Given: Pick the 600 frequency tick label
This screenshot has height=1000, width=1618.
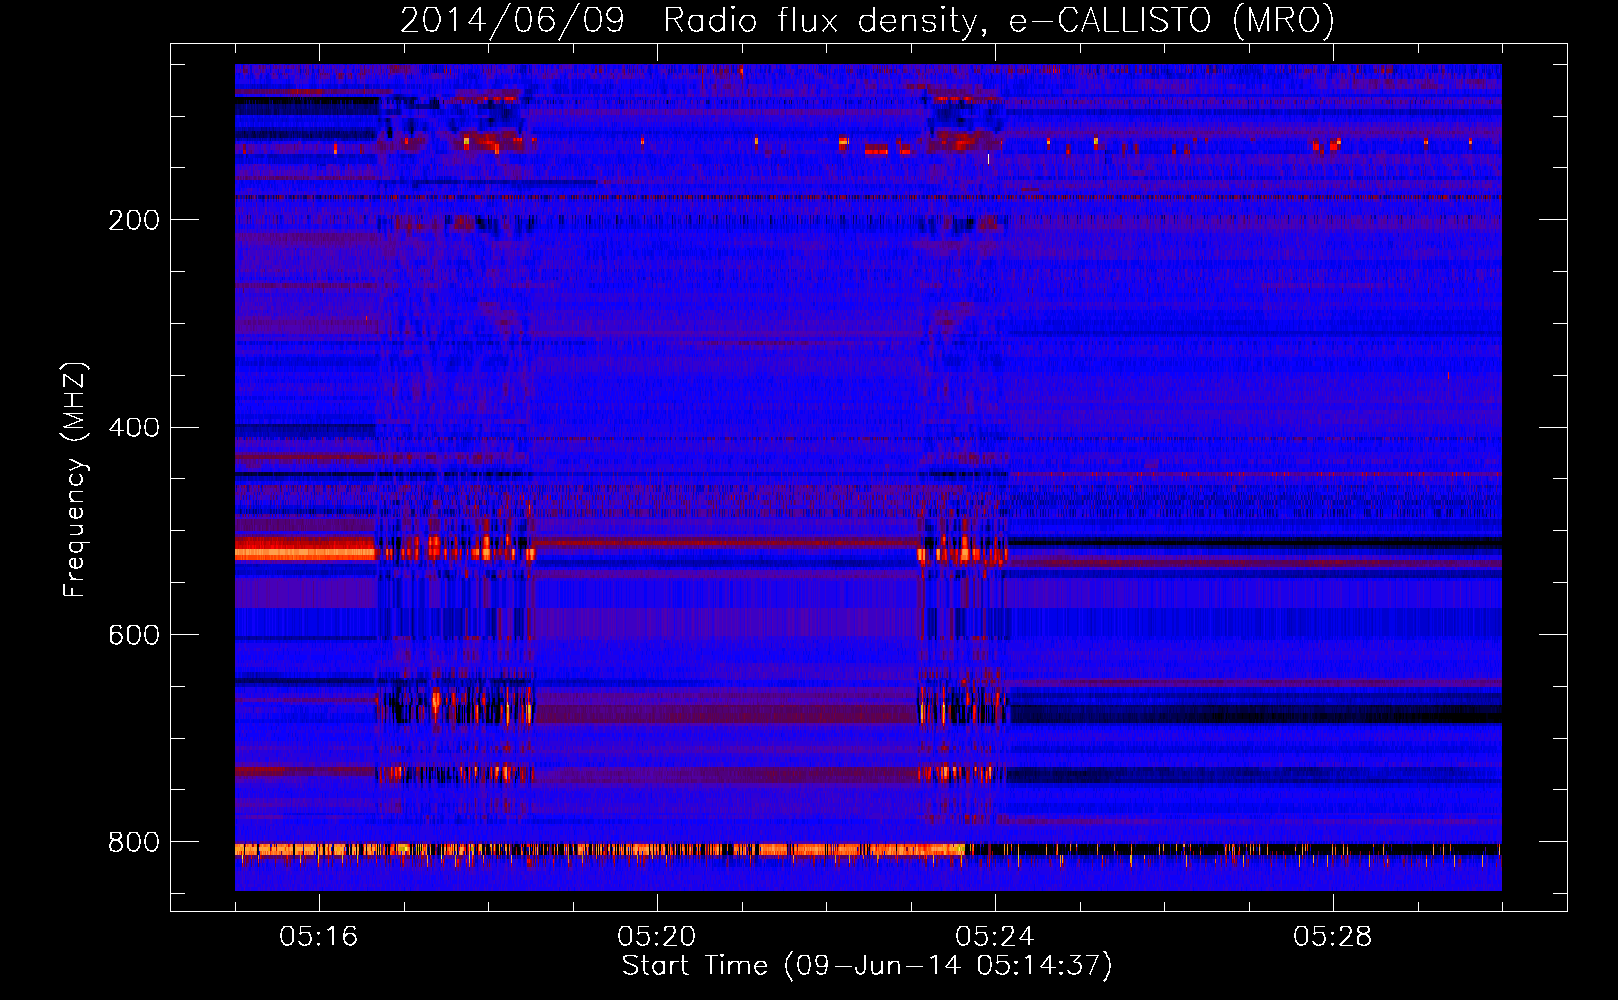Looking at the screenshot, I should point(134,635).
